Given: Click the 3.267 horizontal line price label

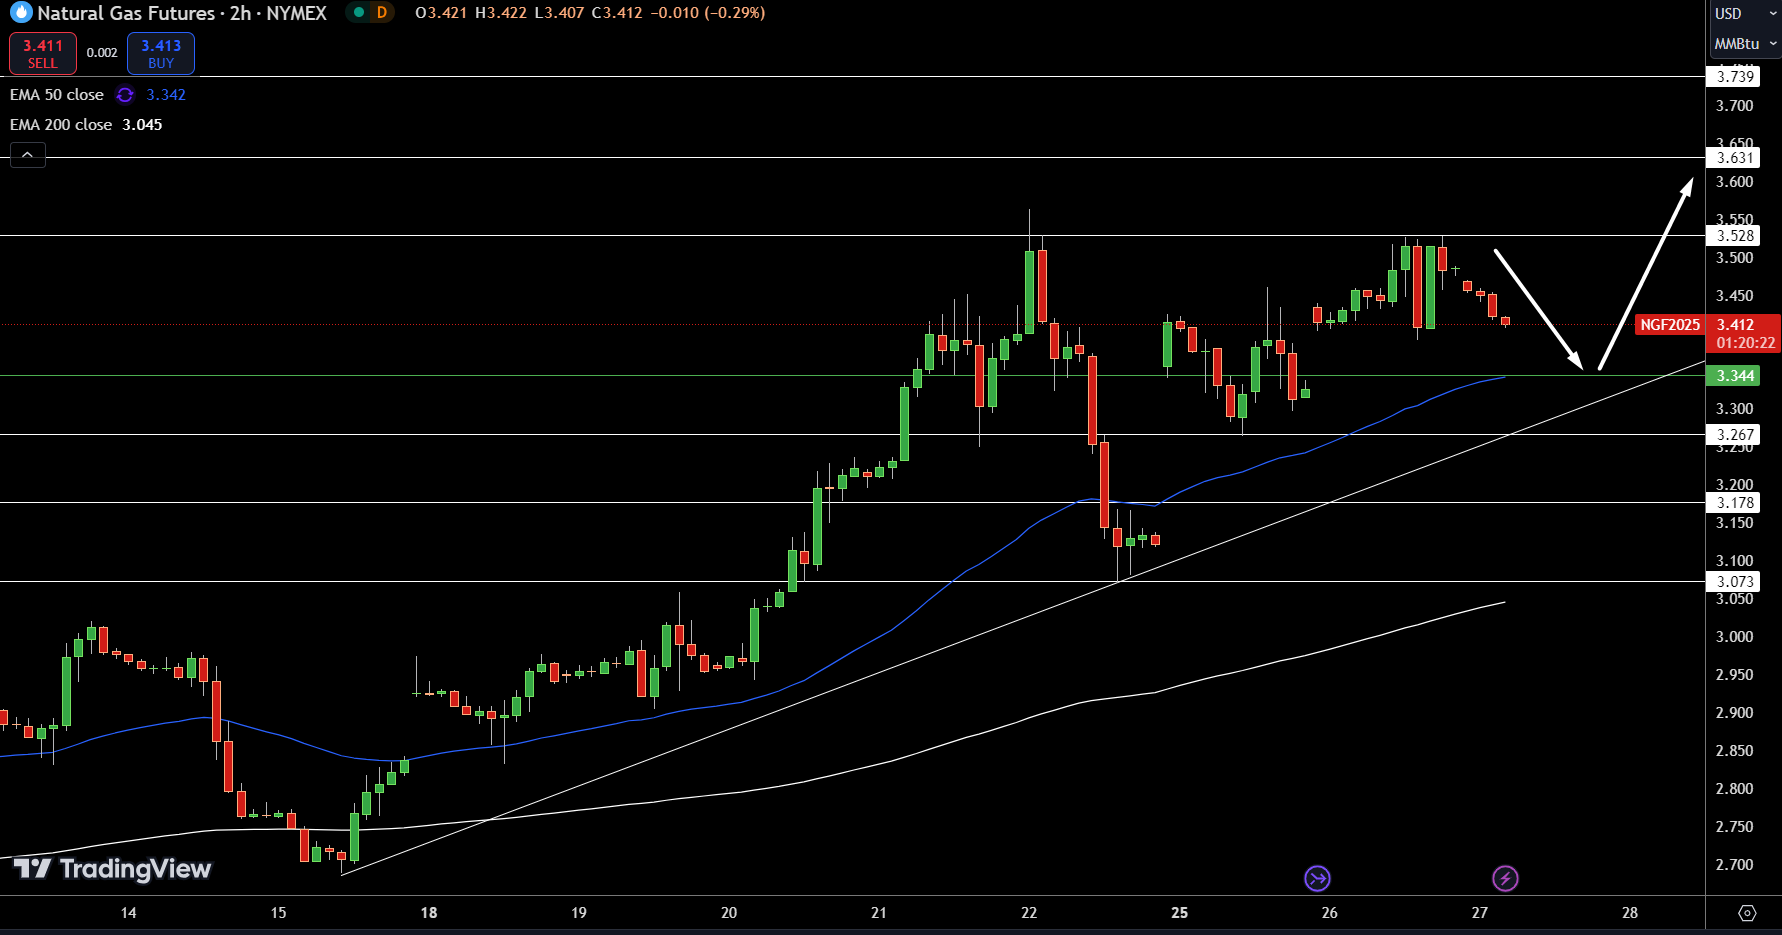Looking at the screenshot, I should [1735, 435].
